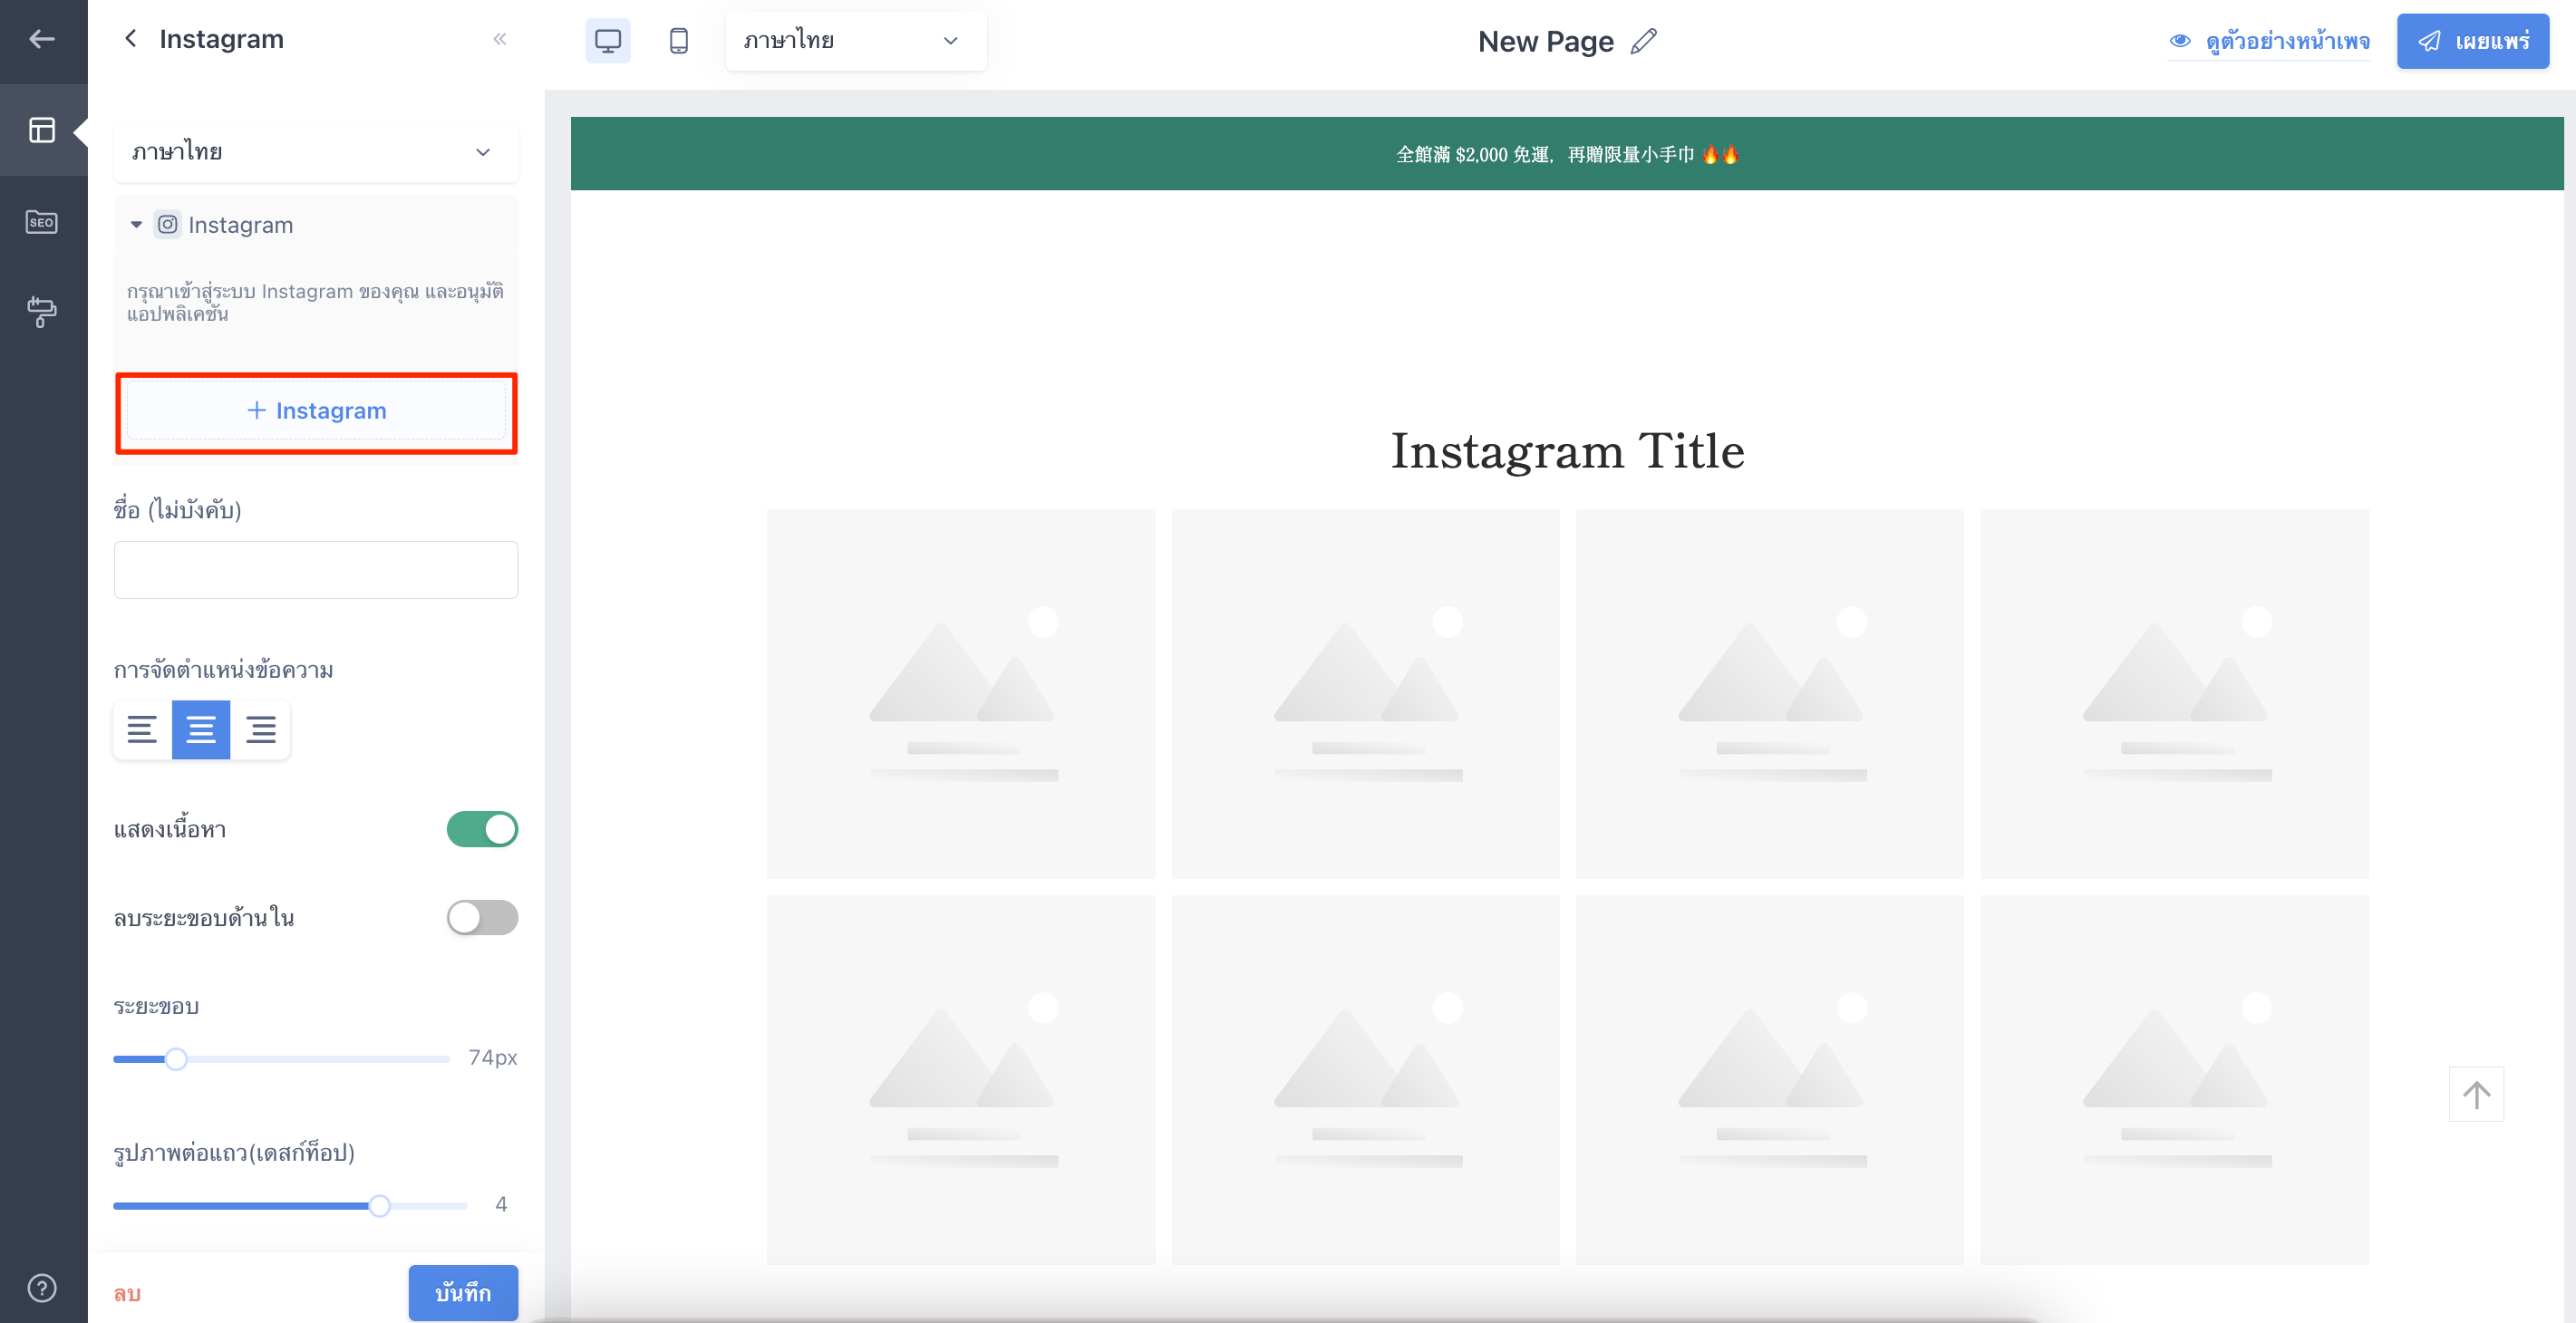Viewport: 2576px width, 1323px height.
Task: Click the Instagram logo icon in panel
Action: tap(168, 224)
